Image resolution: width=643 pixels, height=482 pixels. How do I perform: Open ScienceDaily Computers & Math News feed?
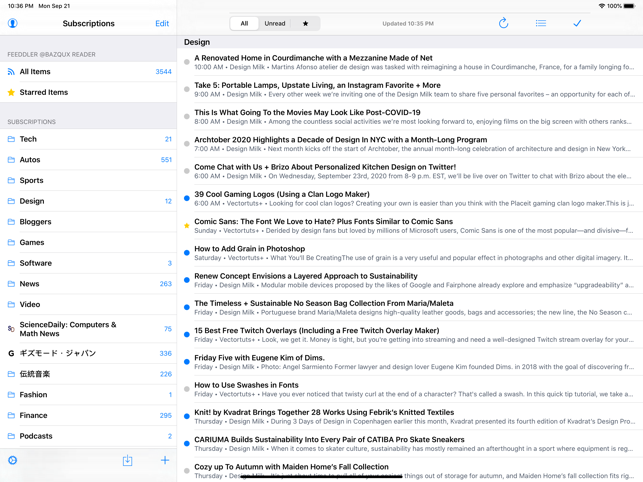(88, 329)
